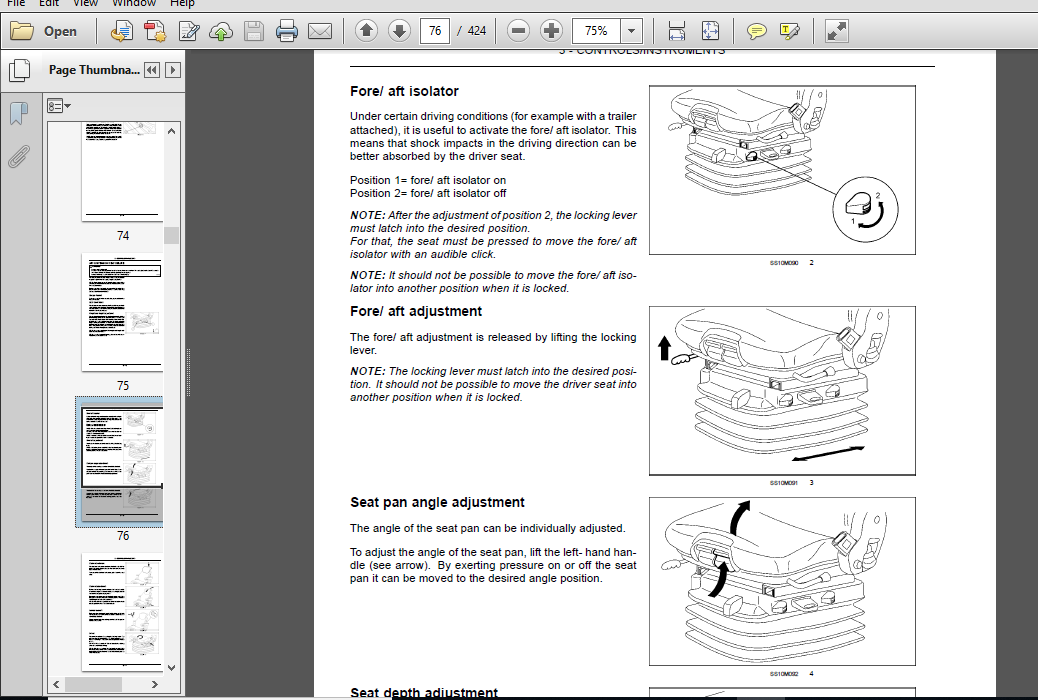Go to next page with down arrow
1038x700 pixels.
[x=399, y=31]
